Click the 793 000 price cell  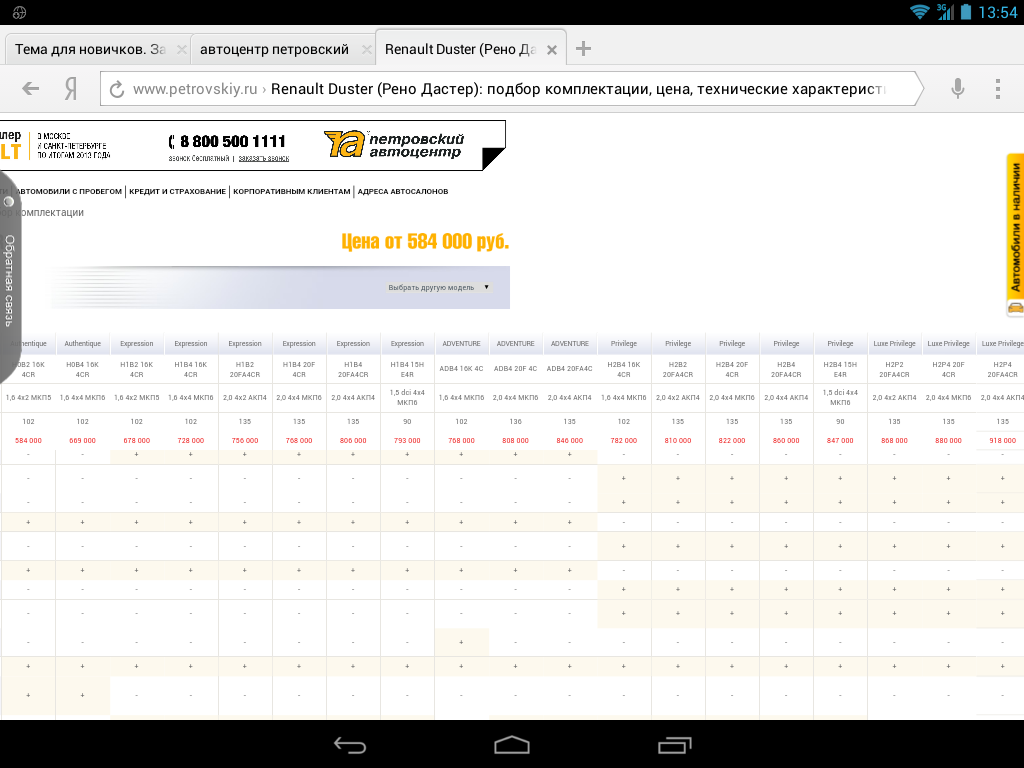tap(408, 441)
